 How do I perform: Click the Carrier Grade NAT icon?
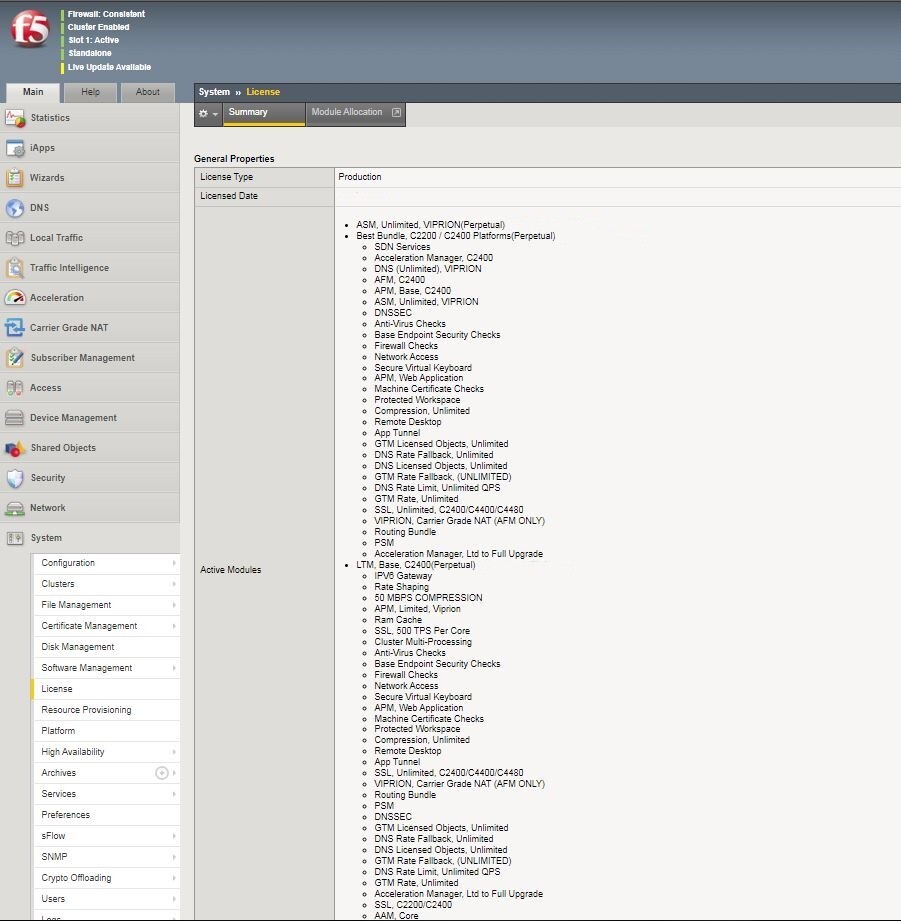(15, 328)
